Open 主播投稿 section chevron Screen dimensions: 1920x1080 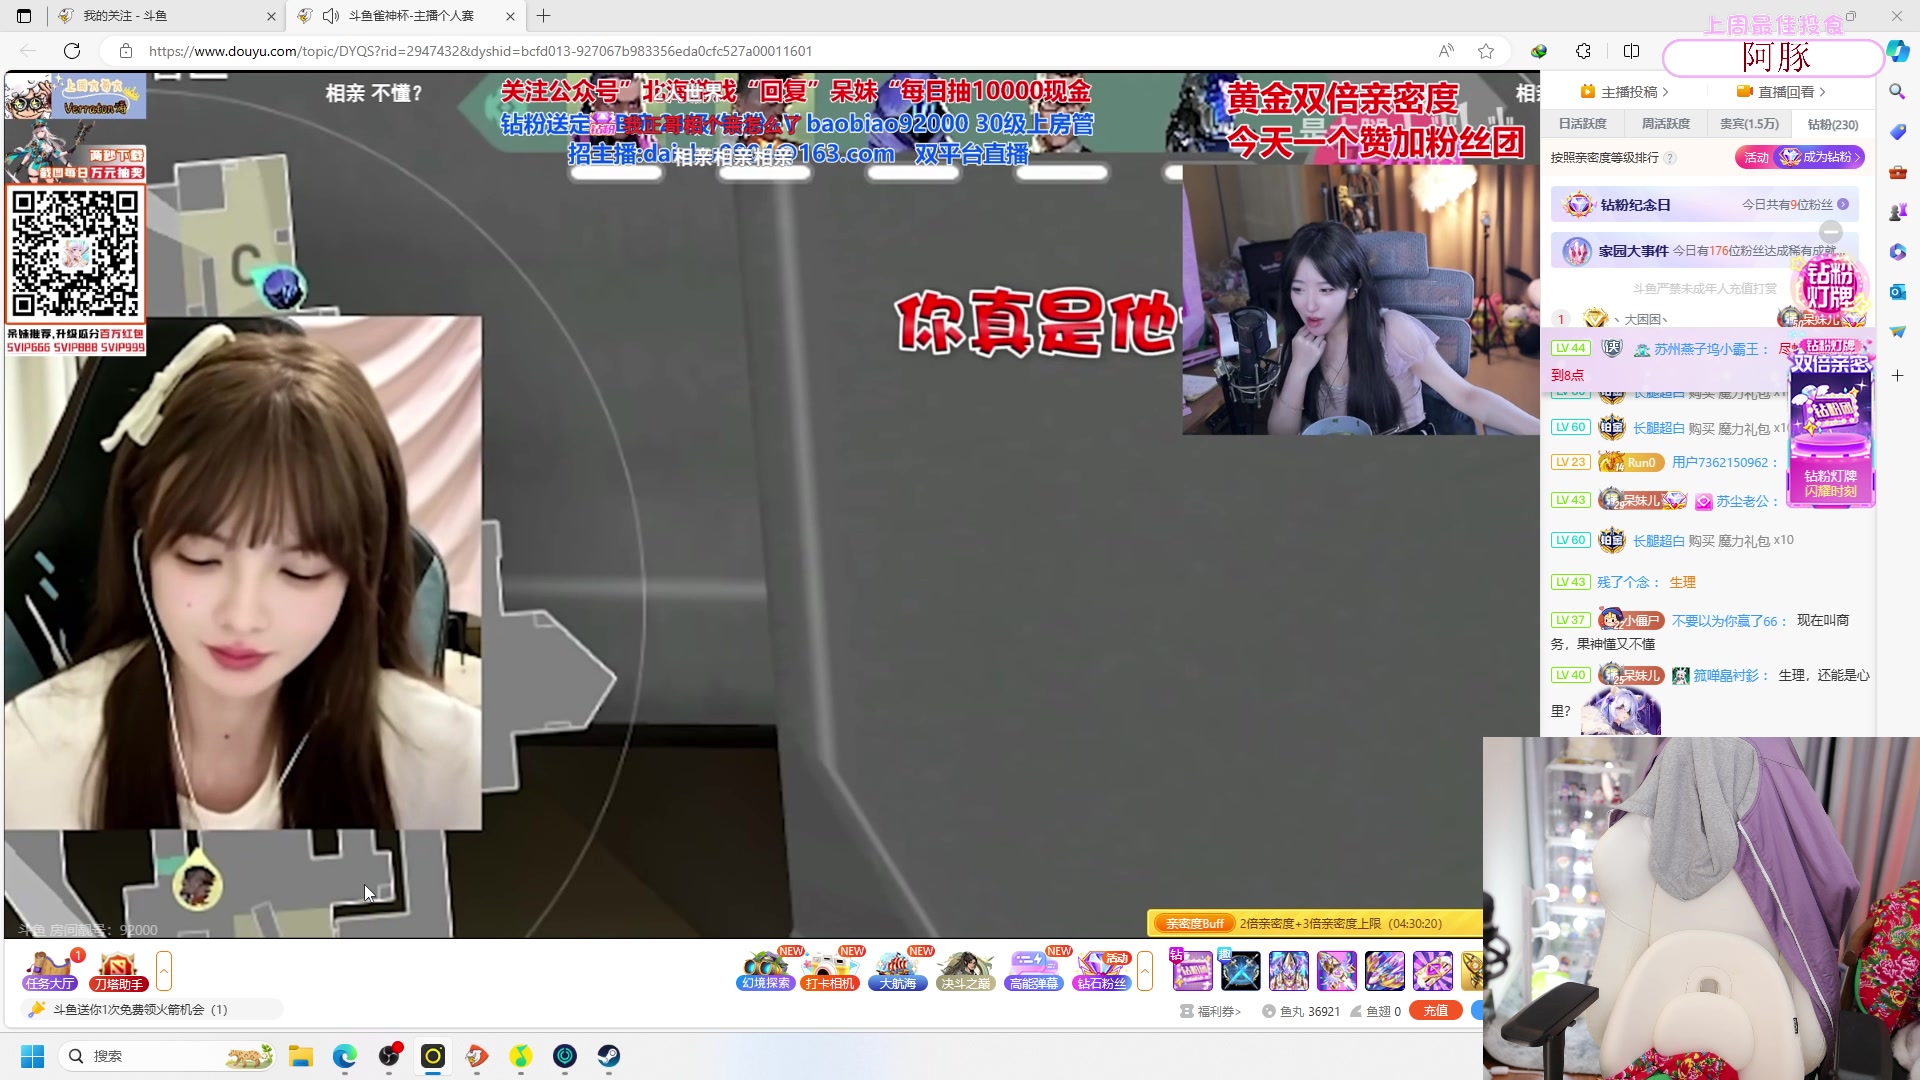pos(1666,92)
